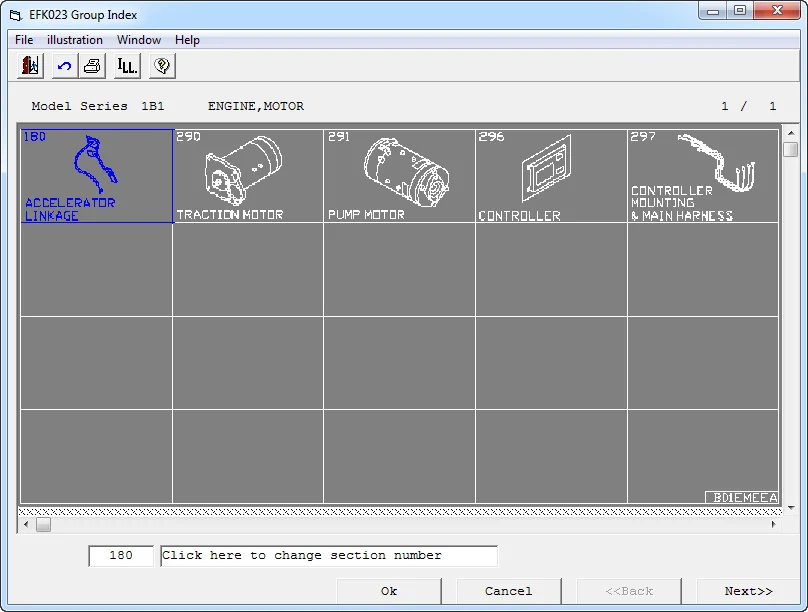This screenshot has width=808, height=612.
Task: Click the Ok button
Action: pos(389,591)
